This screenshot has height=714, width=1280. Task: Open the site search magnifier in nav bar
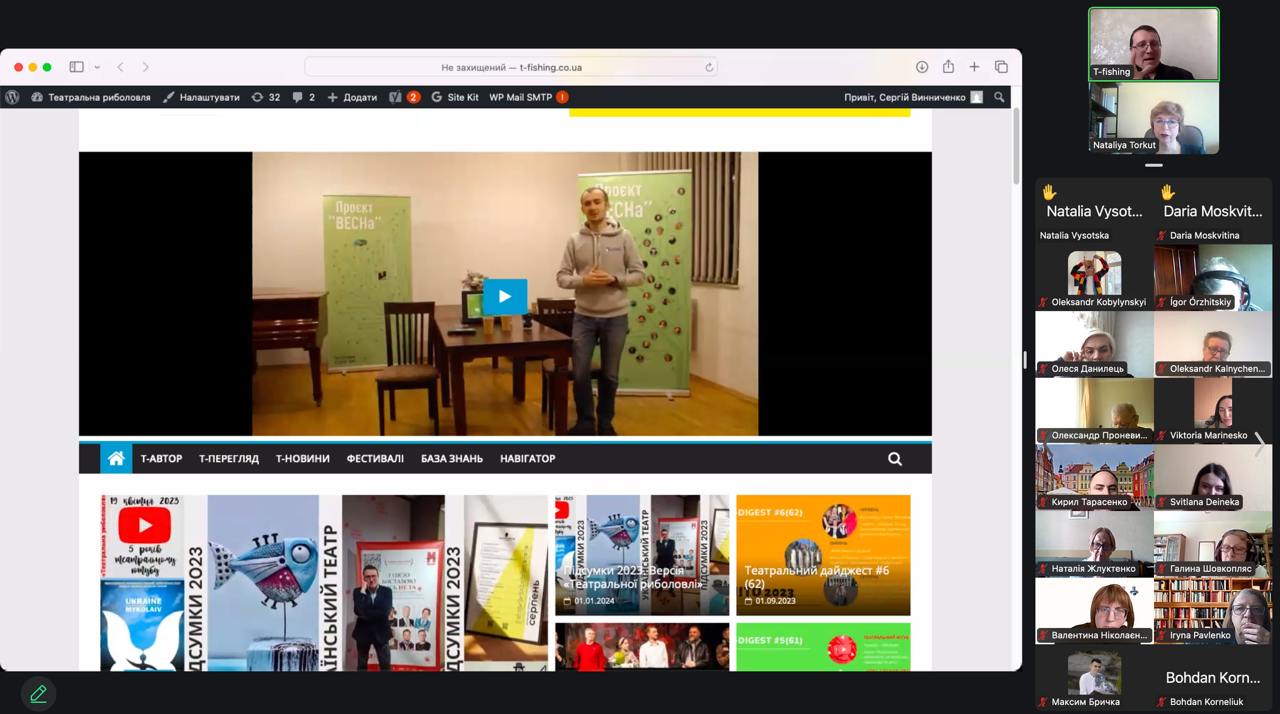pyautogui.click(x=895, y=459)
